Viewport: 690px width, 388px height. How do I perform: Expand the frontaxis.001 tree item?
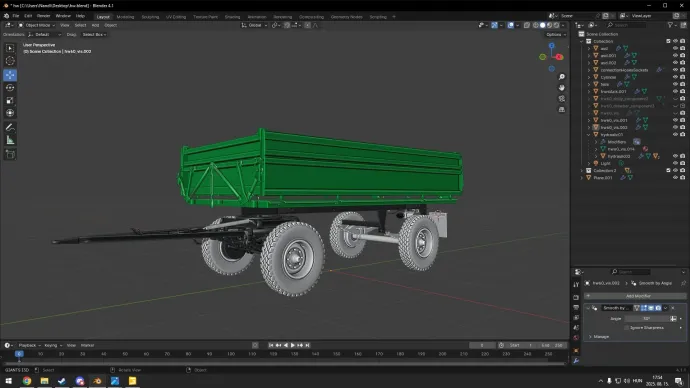click(x=589, y=92)
